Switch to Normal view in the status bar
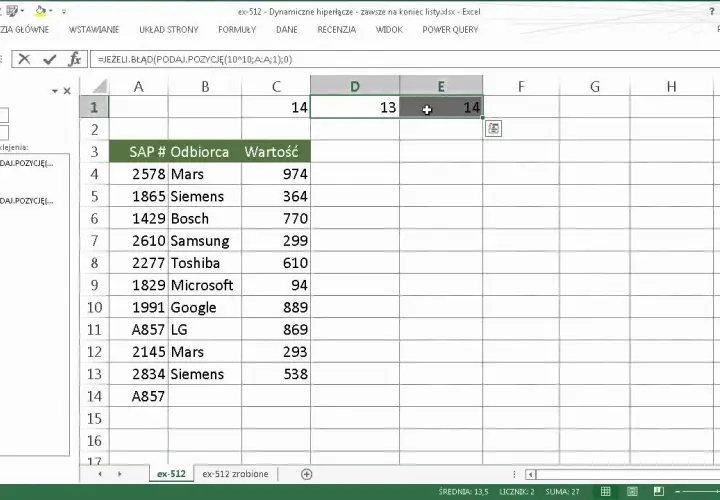The width and height of the screenshot is (720, 500). [x=605, y=491]
